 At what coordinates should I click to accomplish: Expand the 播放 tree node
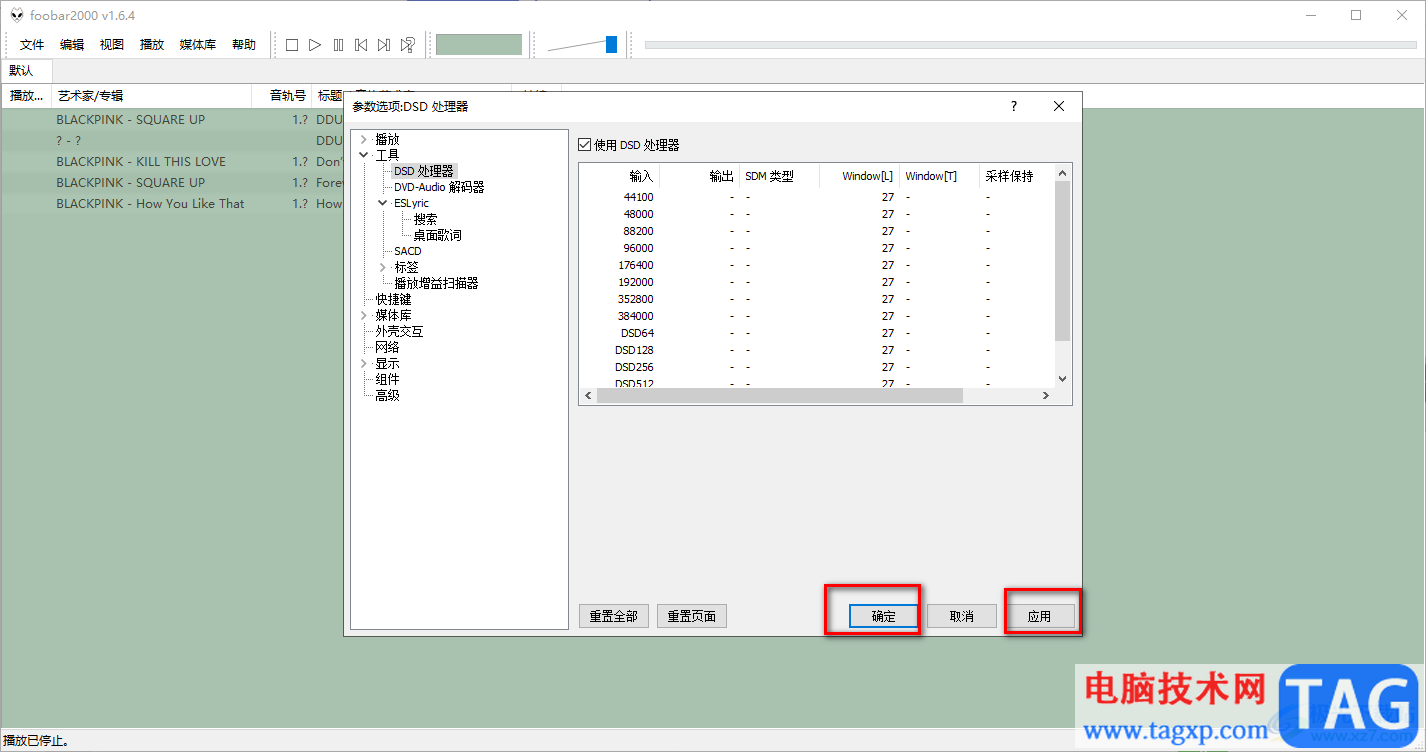click(363, 140)
